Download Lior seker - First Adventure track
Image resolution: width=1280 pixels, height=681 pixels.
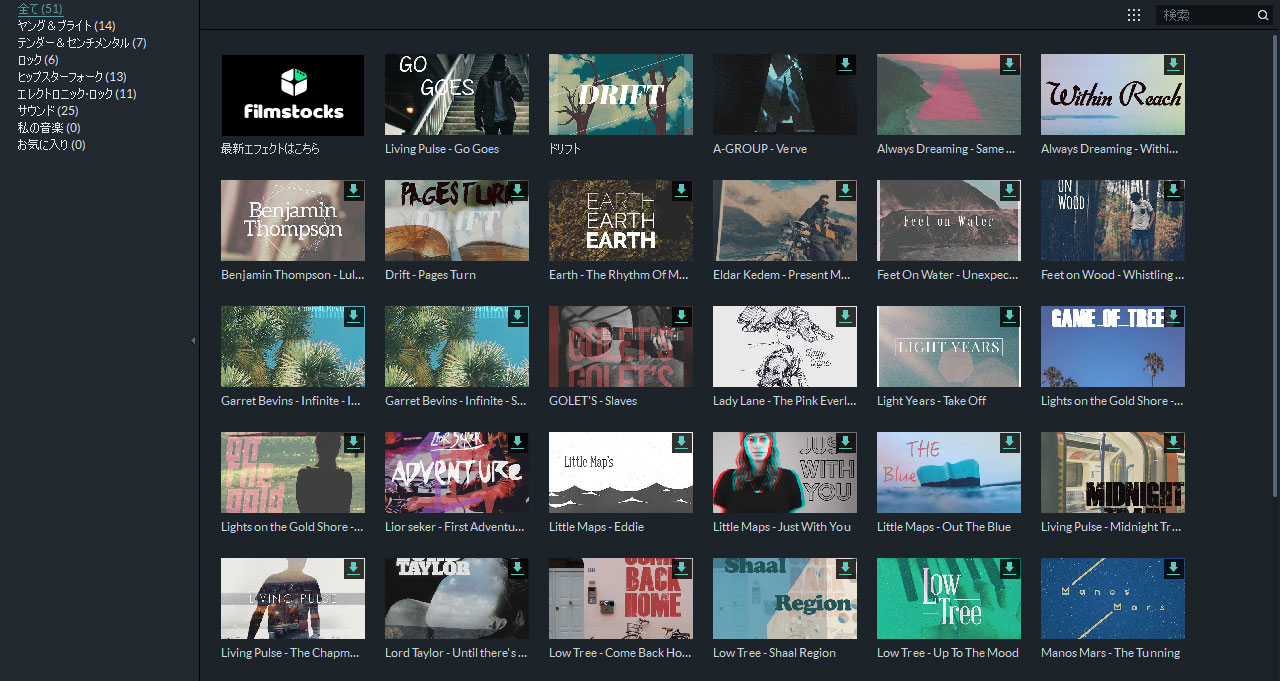click(518, 442)
